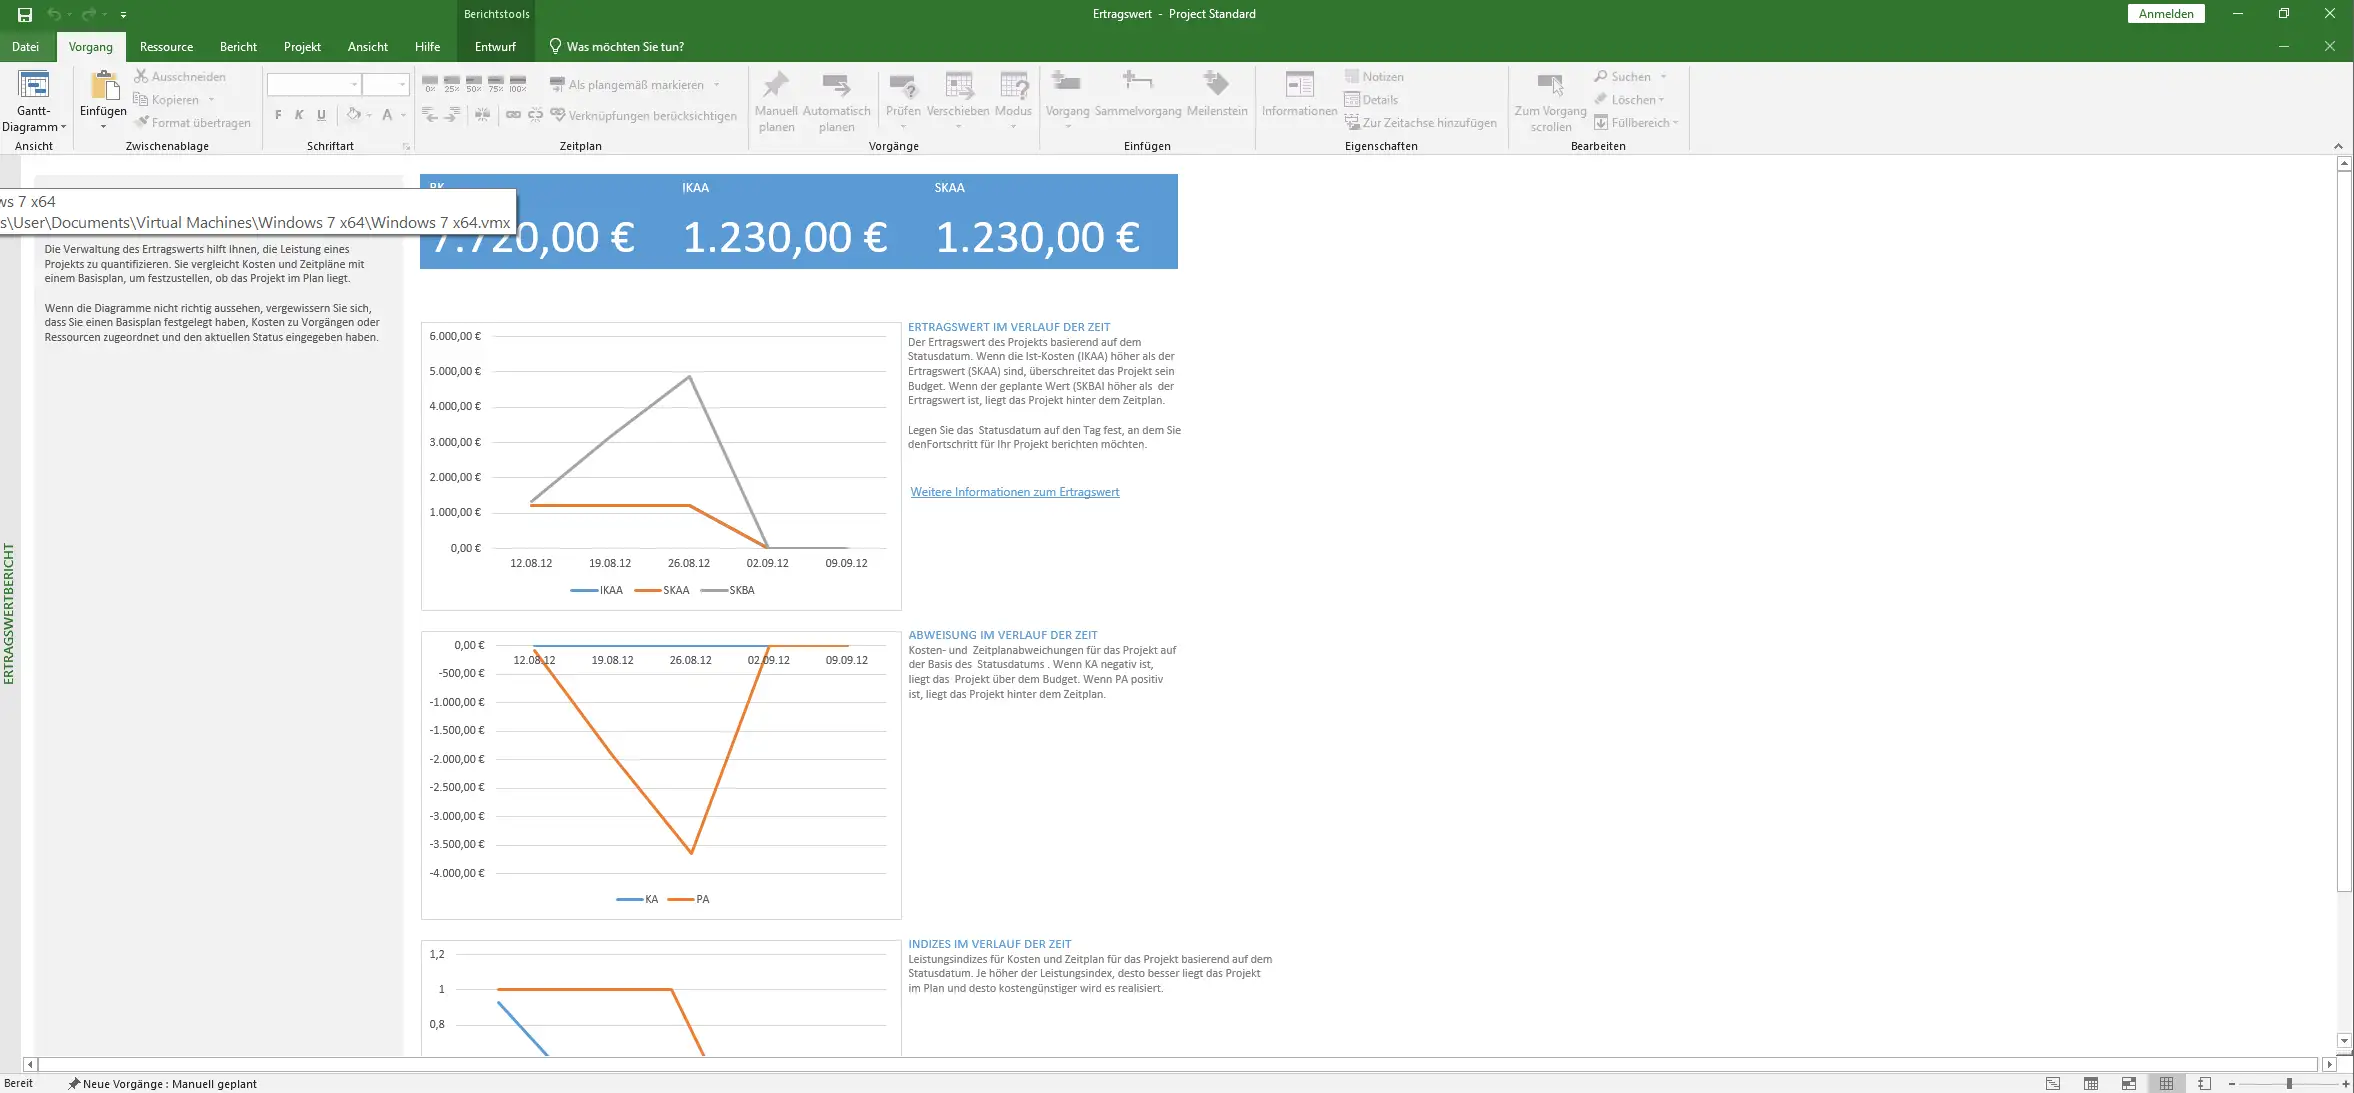
Task: Open Weitere Informationen zum Ertragswert link
Action: (1014, 492)
